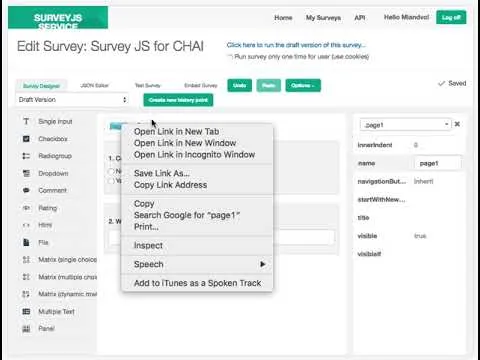Image resolution: width=480 pixels, height=360 pixels.
Task: Add a Checkbox question from toolbox
Action: click(26, 139)
